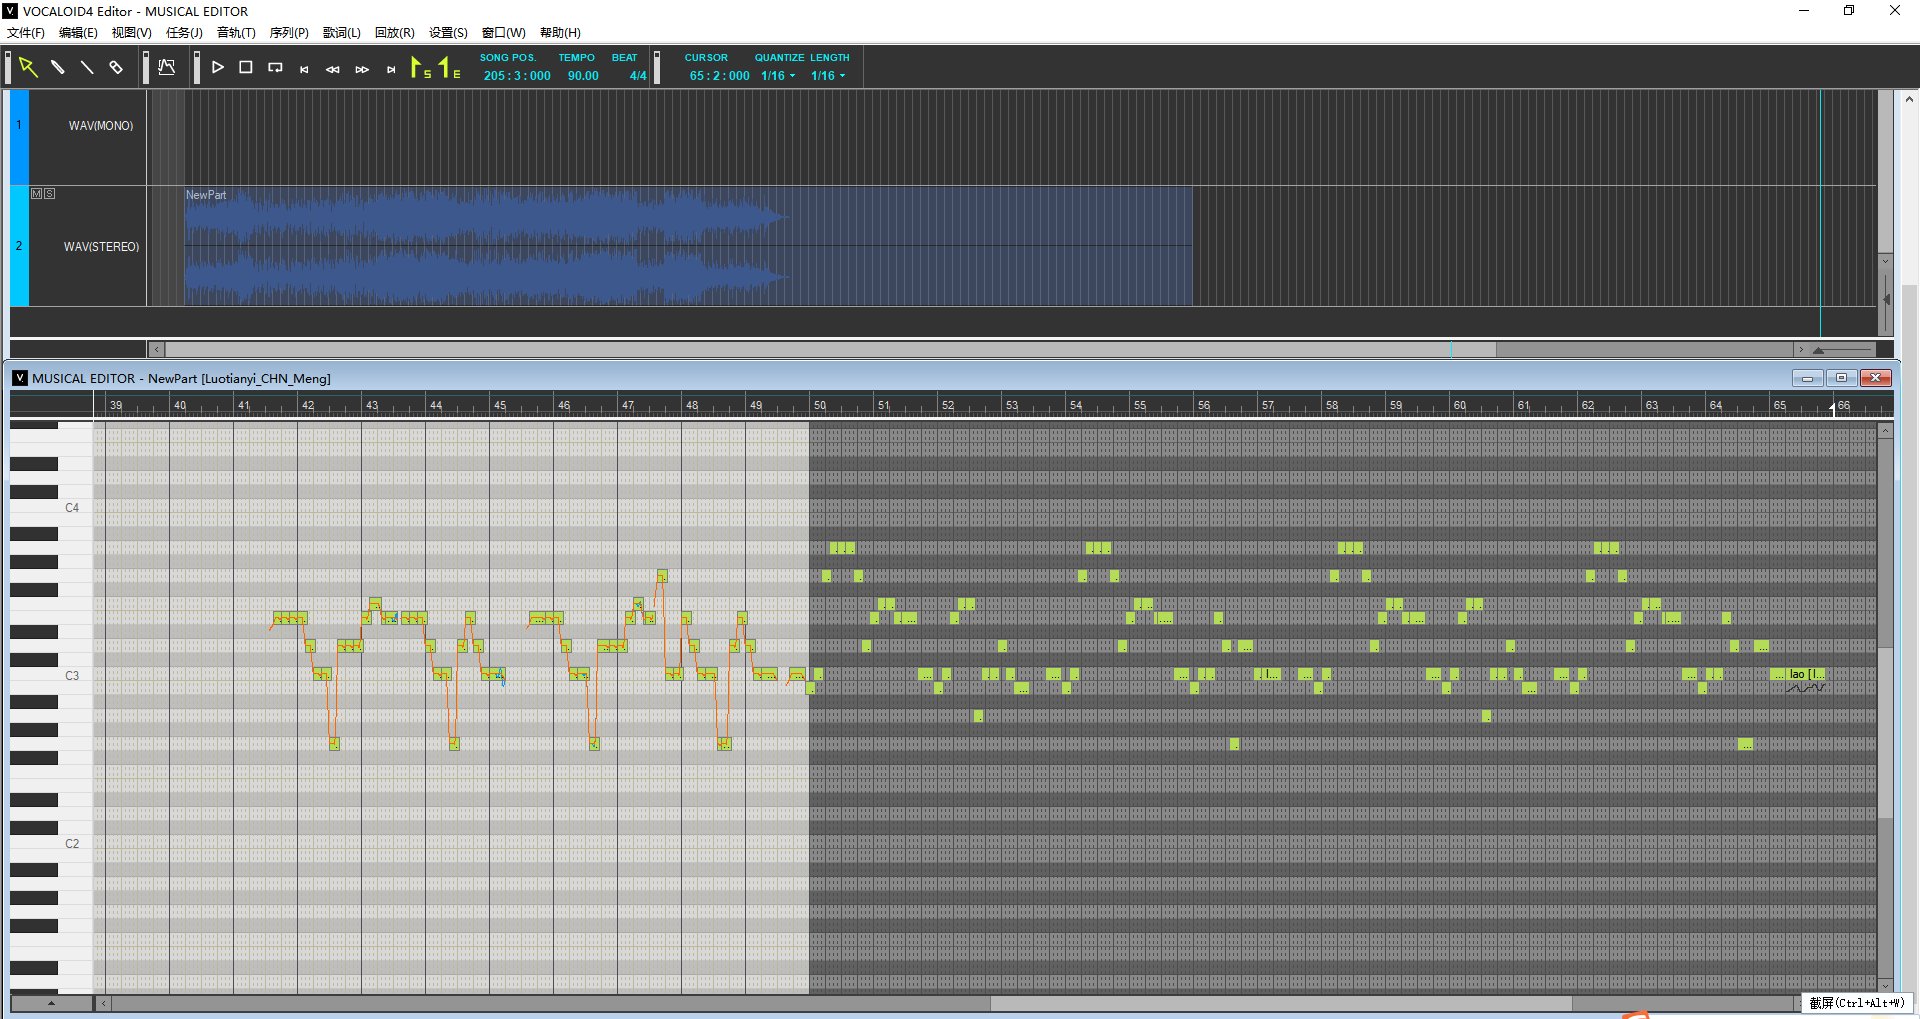Open the 歌词(L) menu
Viewport: 1920px width, 1019px height.
point(341,33)
